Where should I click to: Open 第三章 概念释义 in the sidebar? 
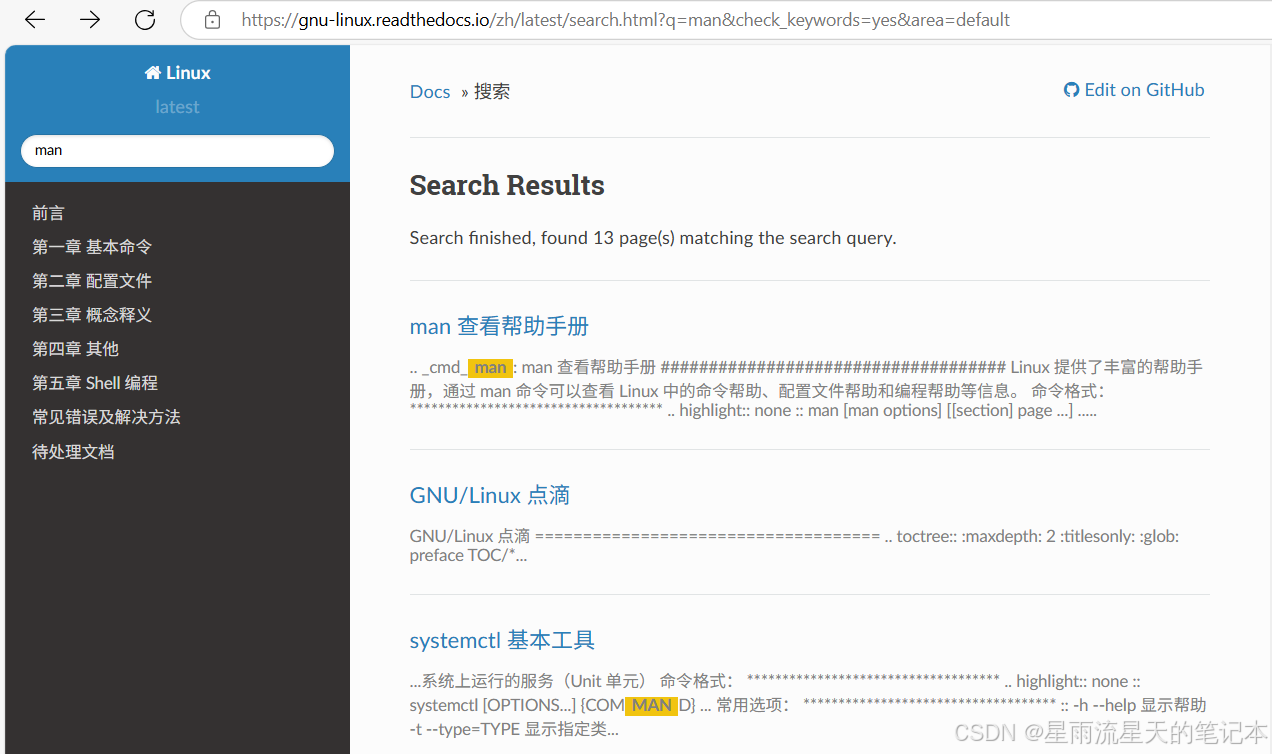pos(92,315)
